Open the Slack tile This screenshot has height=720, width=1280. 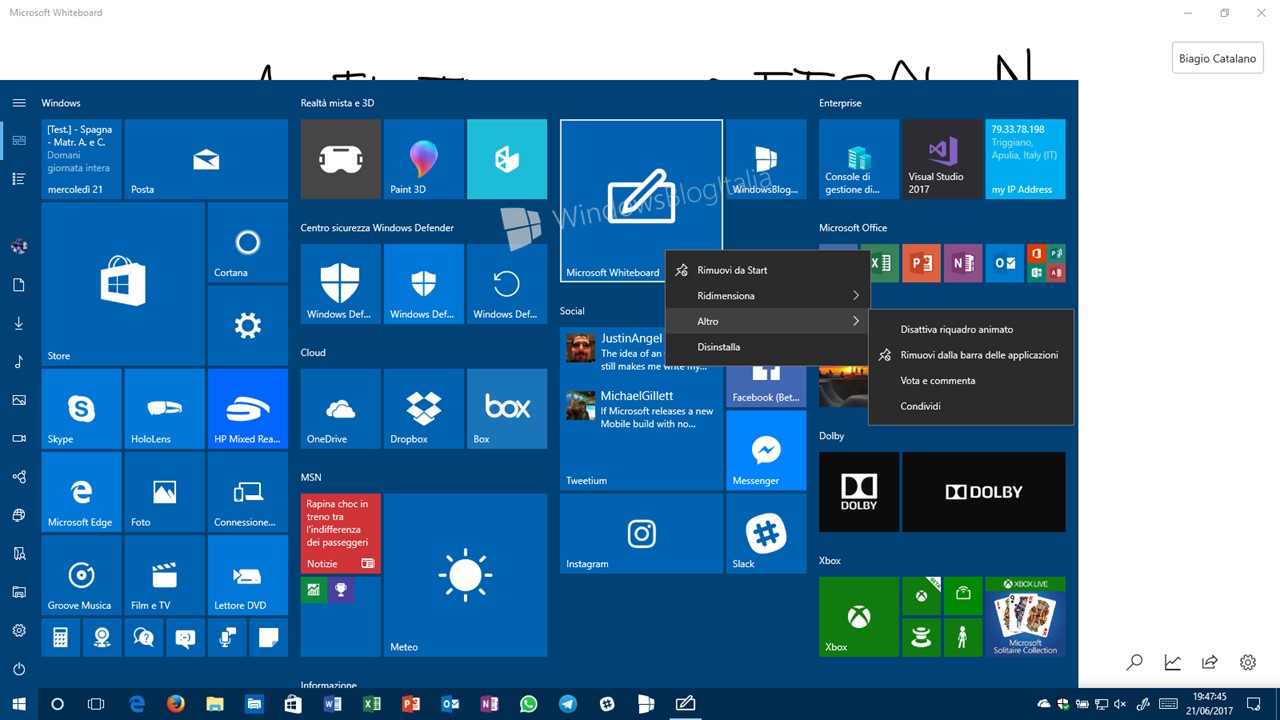(x=766, y=533)
